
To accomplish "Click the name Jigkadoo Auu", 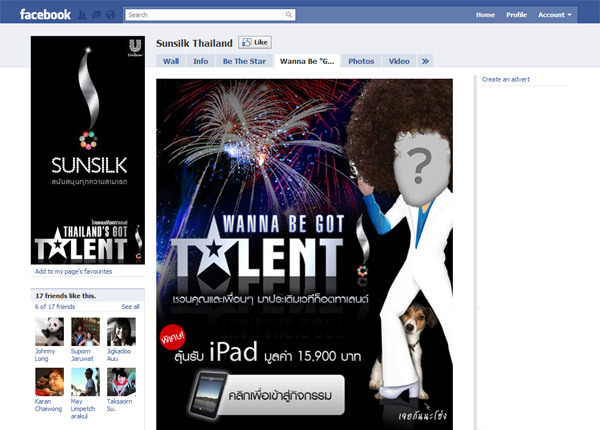I will [x=119, y=355].
